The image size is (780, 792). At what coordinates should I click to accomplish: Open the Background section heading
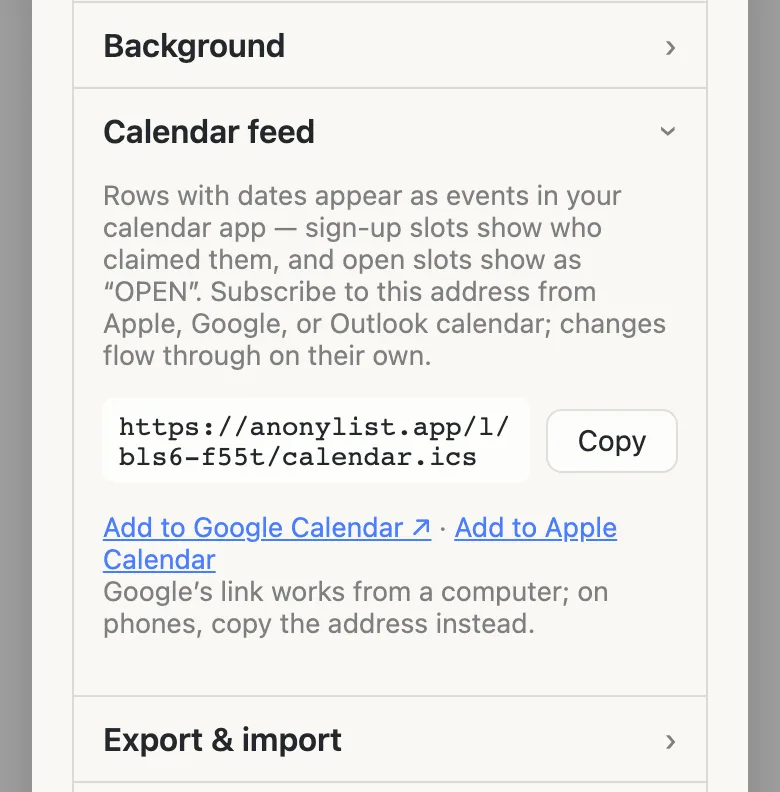pyautogui.click(x=194, y=46)
